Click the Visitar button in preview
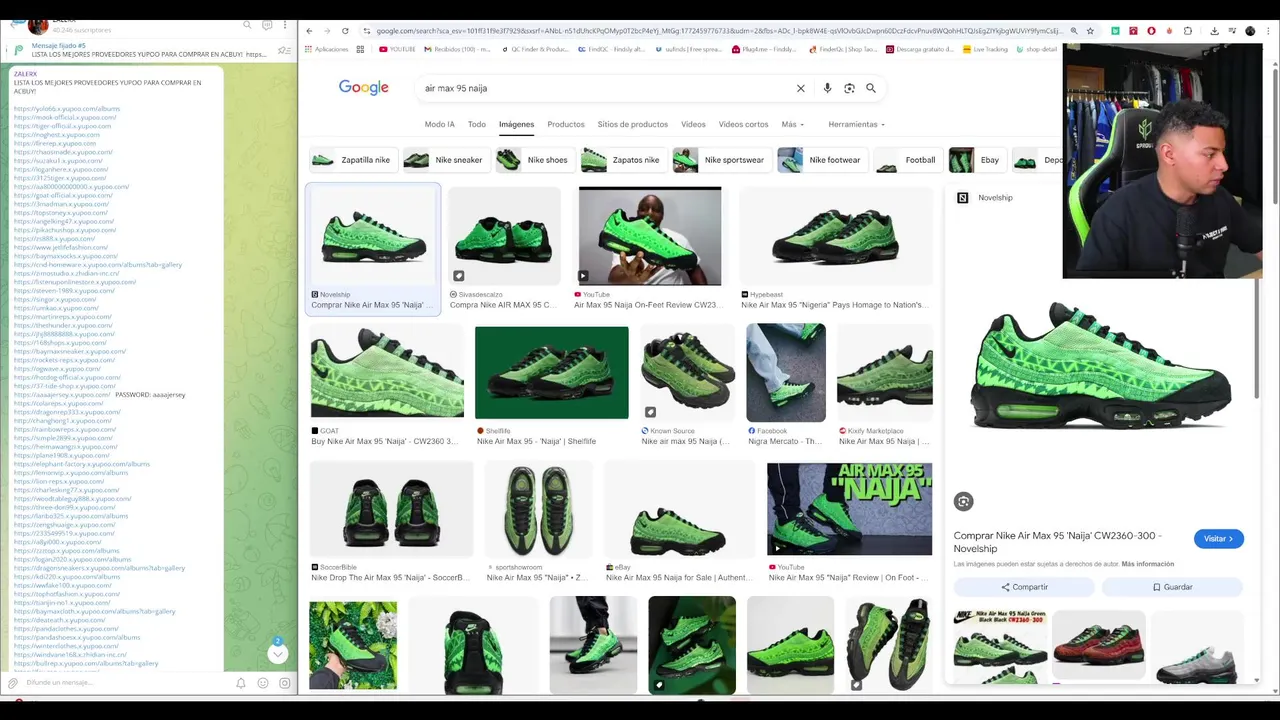Screen dimensions: 1280x720 click(x=1218, y=538)
